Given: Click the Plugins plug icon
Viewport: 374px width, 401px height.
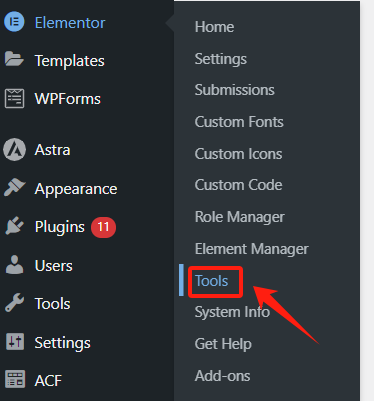Looking at the screenshot, I should tap(14, 226).
